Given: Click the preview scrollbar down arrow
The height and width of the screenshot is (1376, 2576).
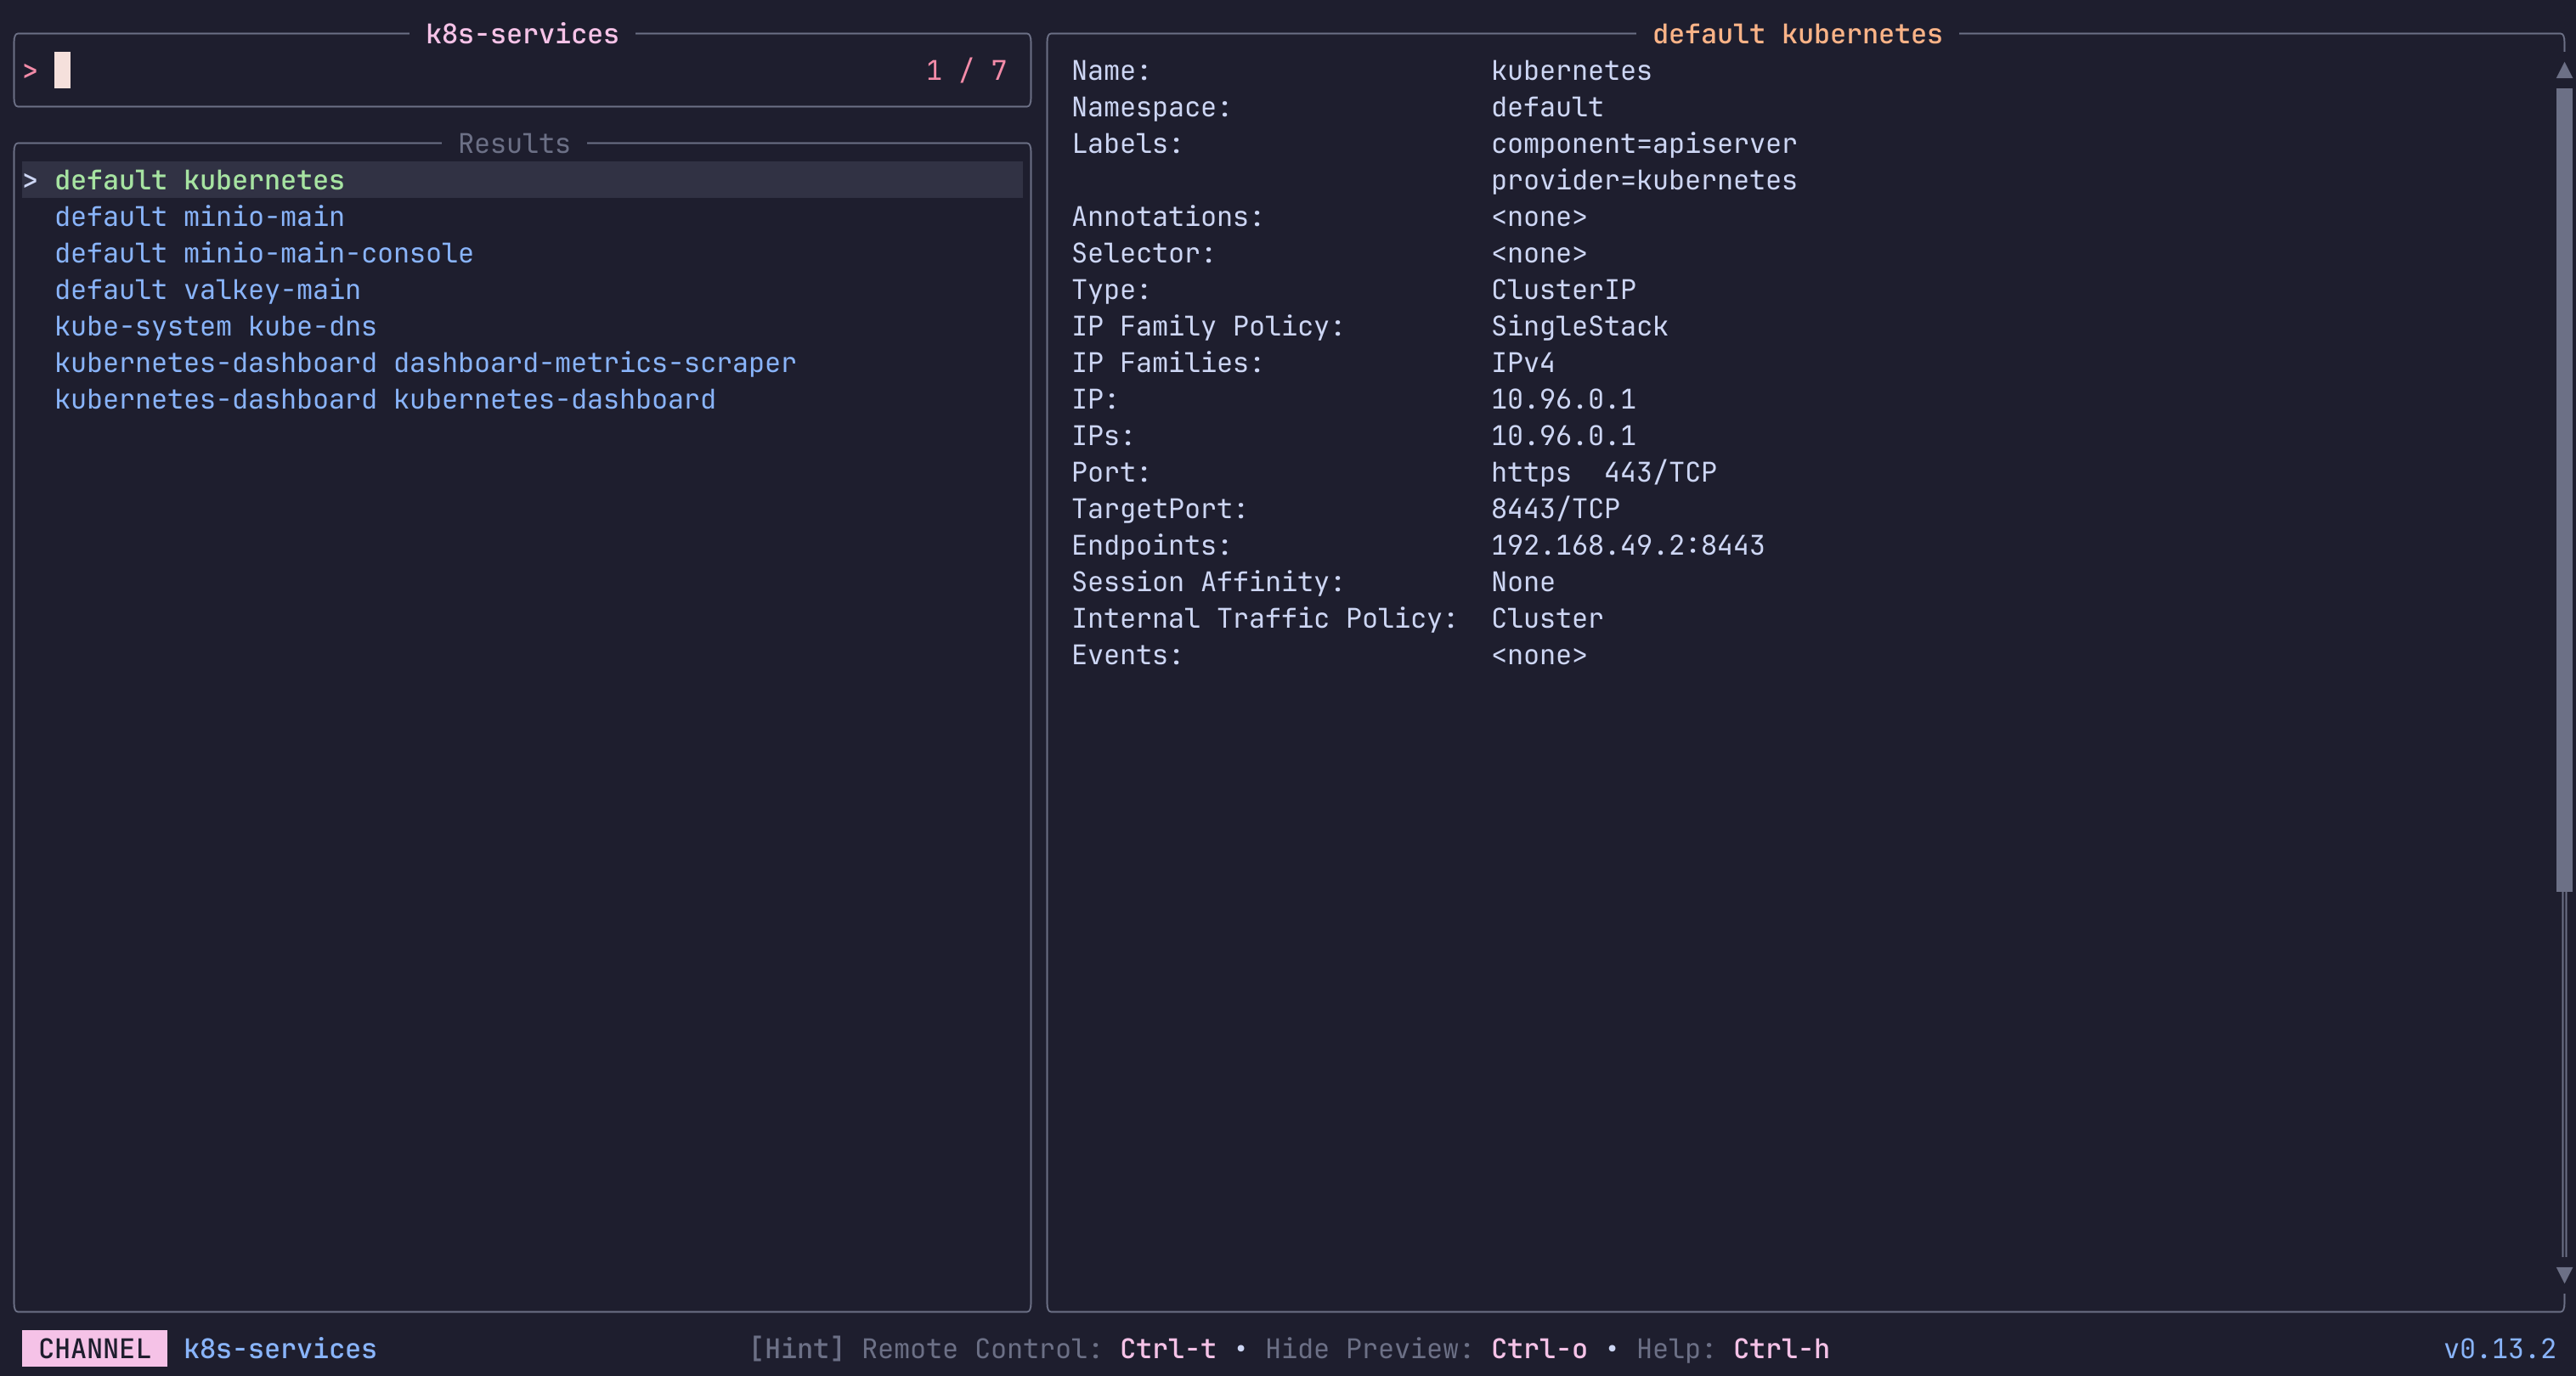Looking at the screenshot, I should [x=2564, y=1275].
